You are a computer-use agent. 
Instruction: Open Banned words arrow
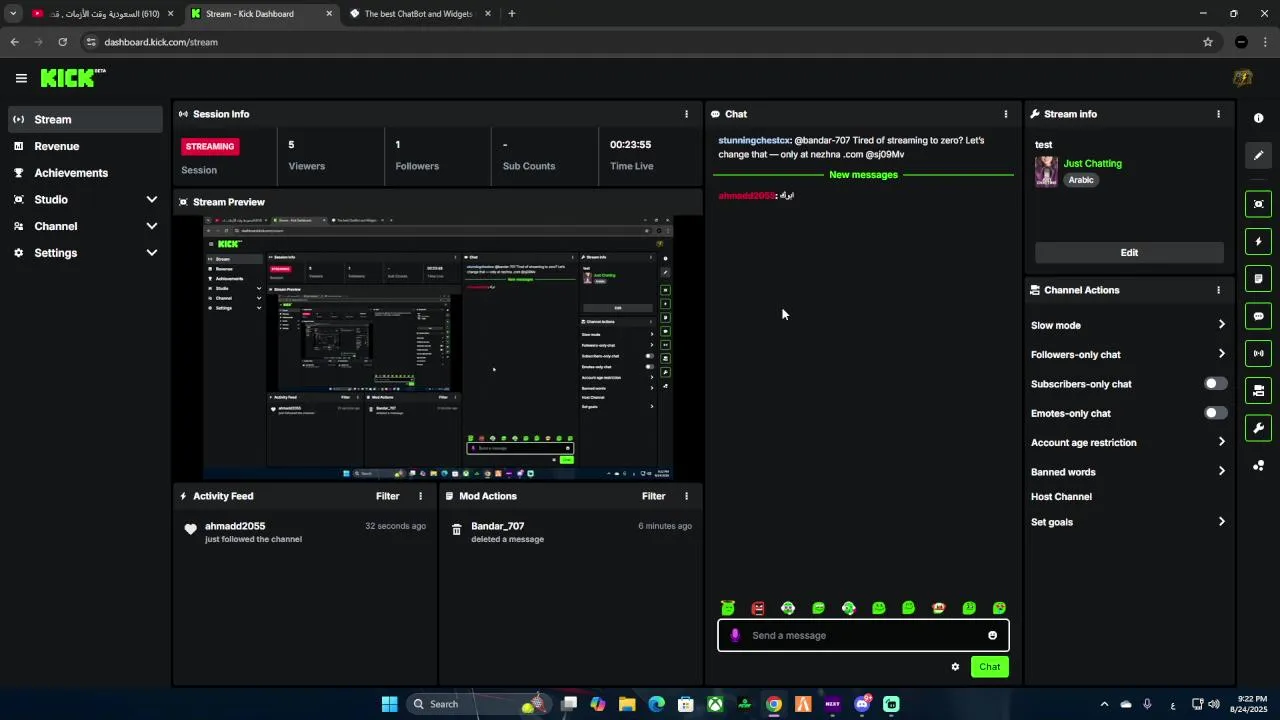(x=1221, y=472)
